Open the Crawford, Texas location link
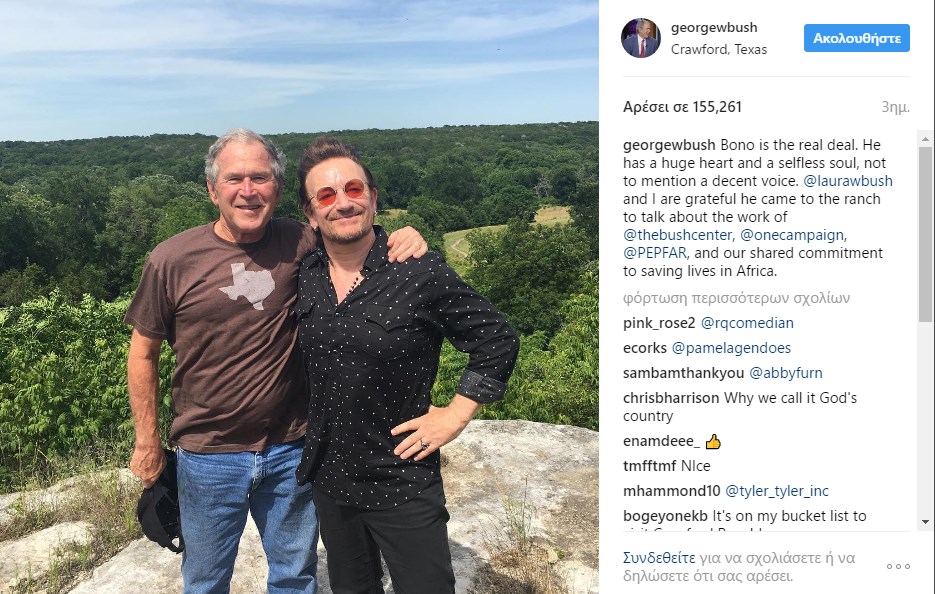This screenshot has width=935, height=594. [718, 49]
